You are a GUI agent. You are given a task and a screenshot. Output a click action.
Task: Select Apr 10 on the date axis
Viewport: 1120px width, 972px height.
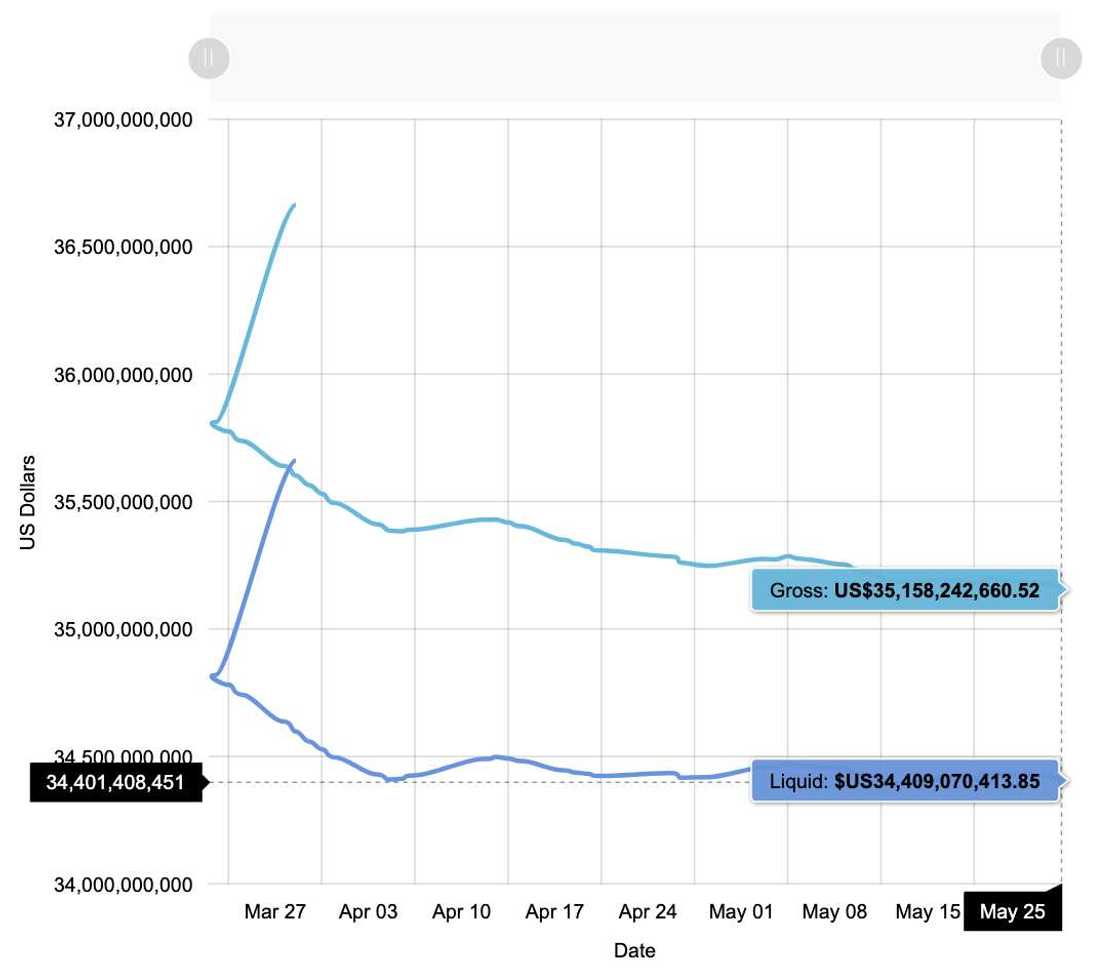point(461,911)
